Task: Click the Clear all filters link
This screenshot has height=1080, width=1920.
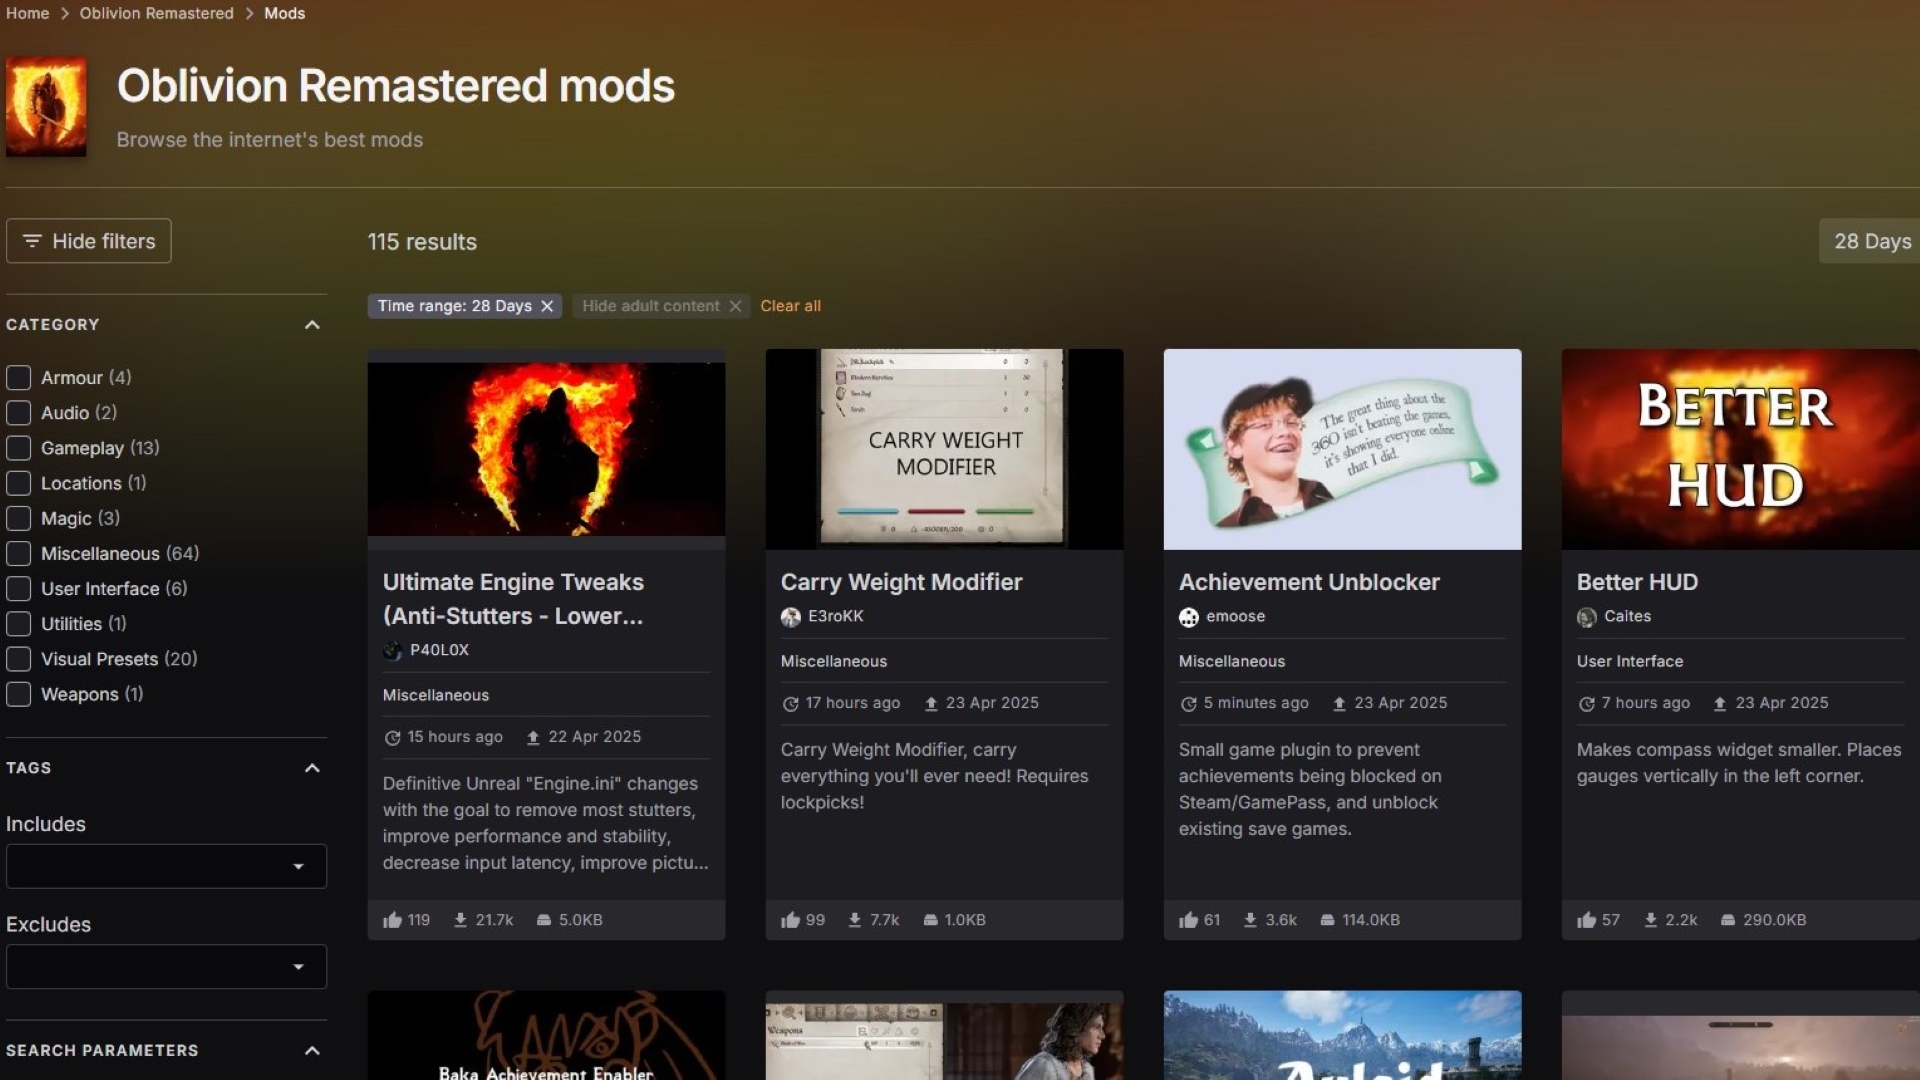Action: (790, 306)
